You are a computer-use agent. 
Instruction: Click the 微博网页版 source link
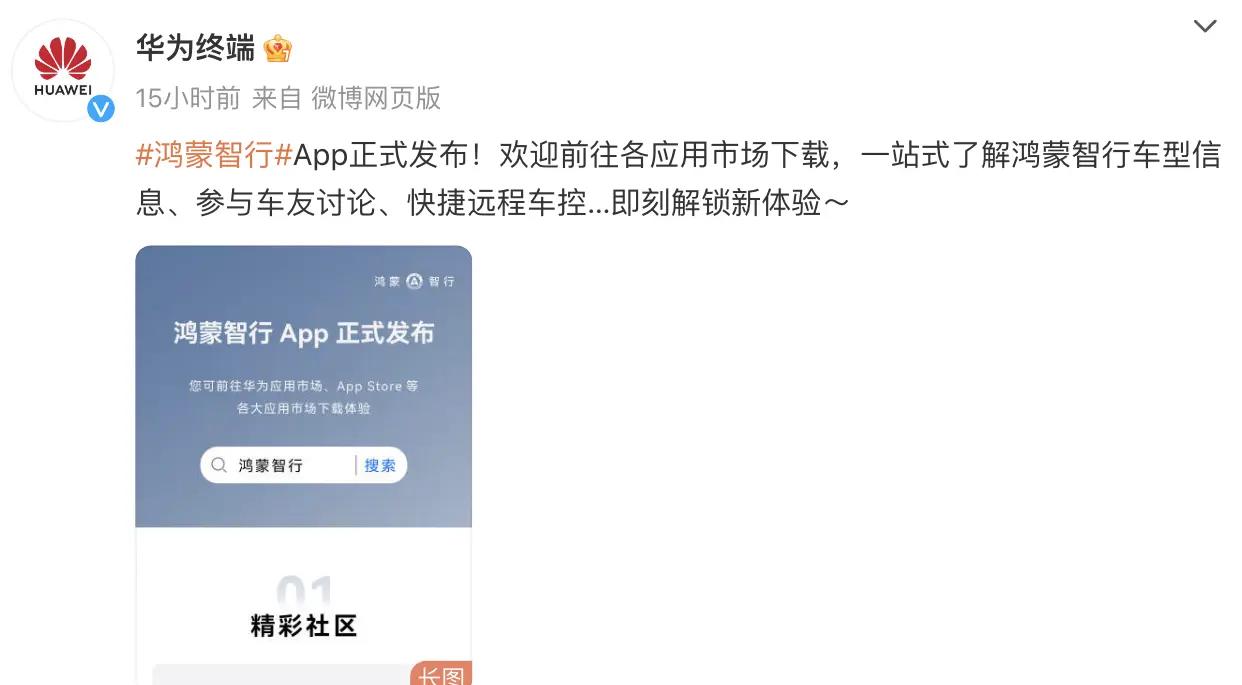coord(376,98)
